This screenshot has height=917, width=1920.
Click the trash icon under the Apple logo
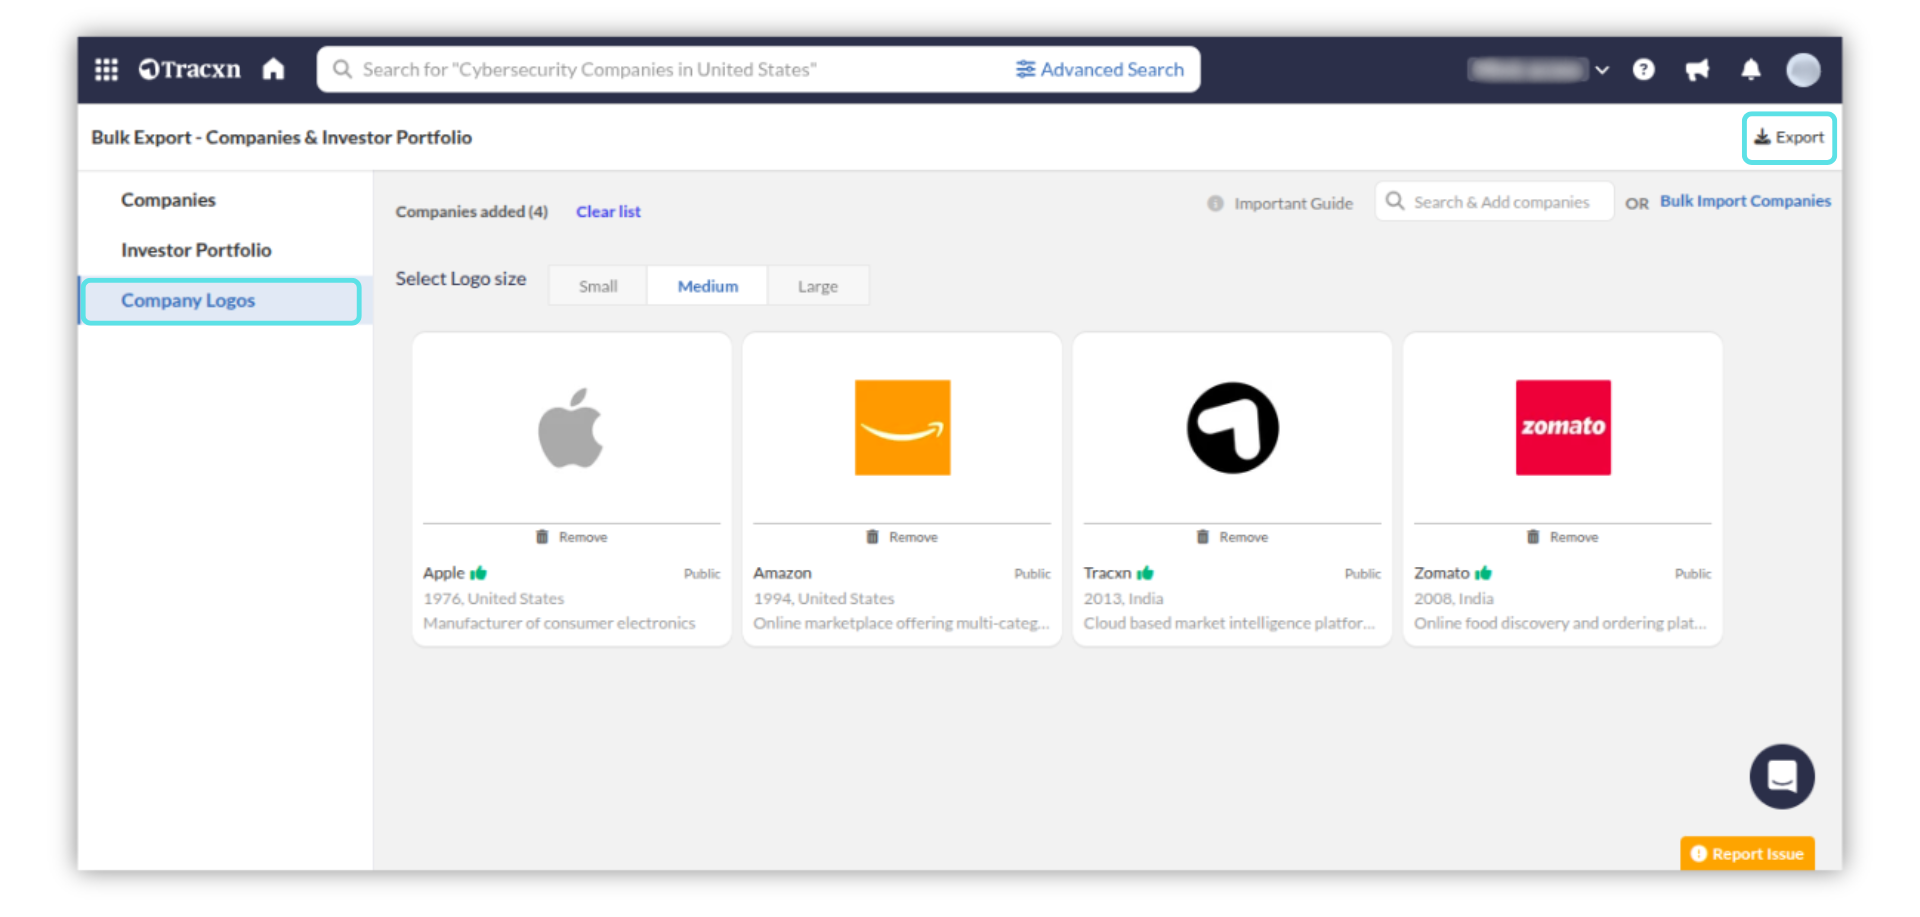(x=542, y=537)
